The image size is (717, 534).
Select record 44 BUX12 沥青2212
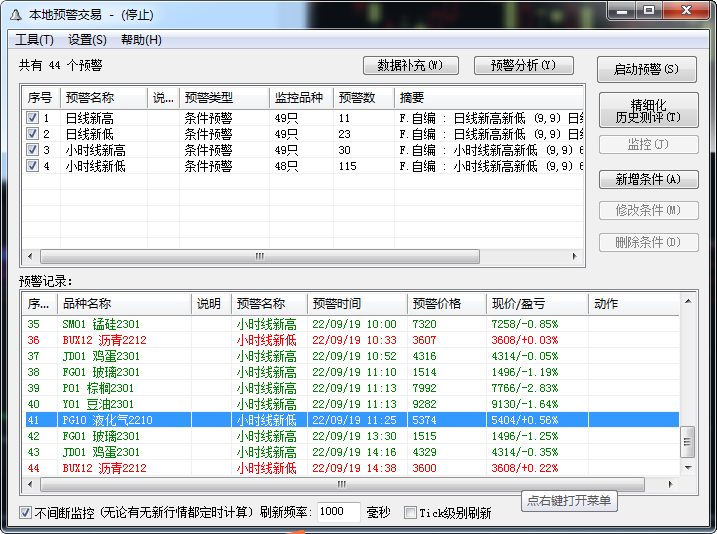point(352,468)
